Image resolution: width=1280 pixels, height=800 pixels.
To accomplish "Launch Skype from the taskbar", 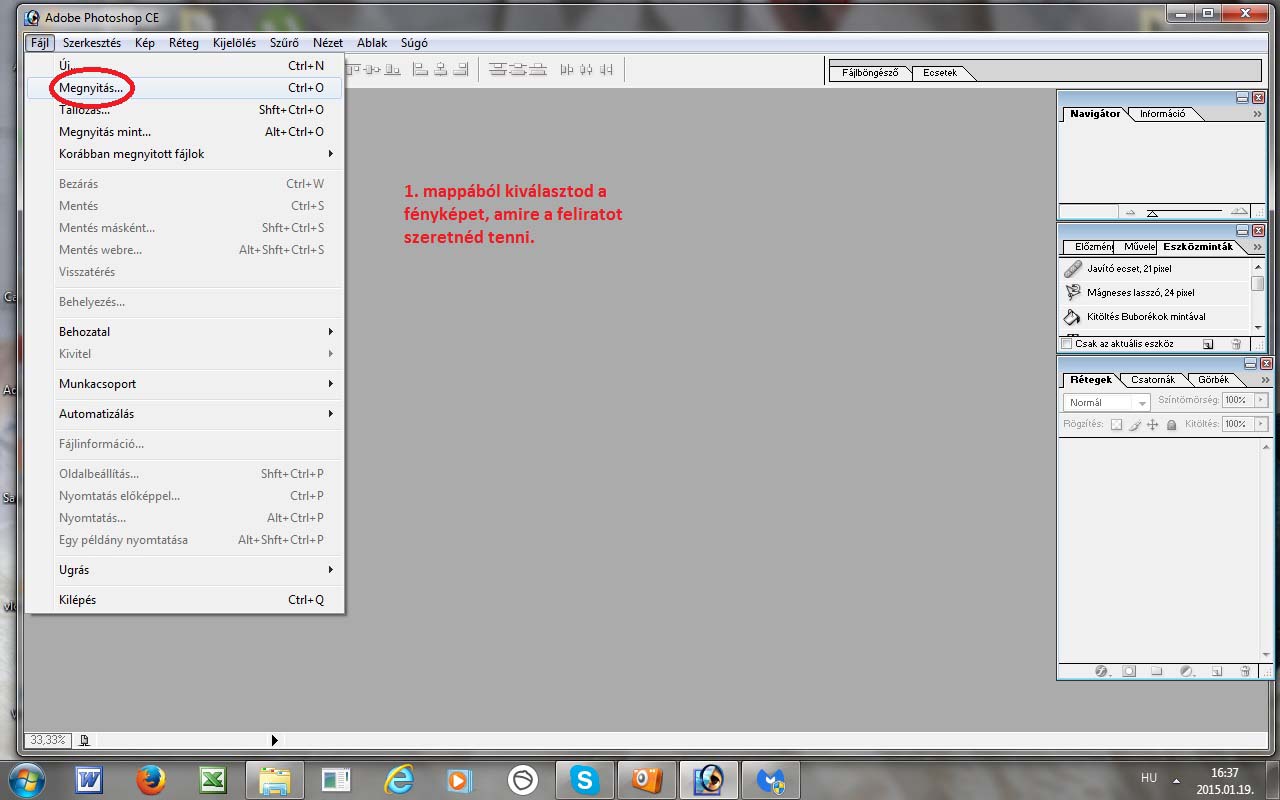I will [x=584, y=779].
